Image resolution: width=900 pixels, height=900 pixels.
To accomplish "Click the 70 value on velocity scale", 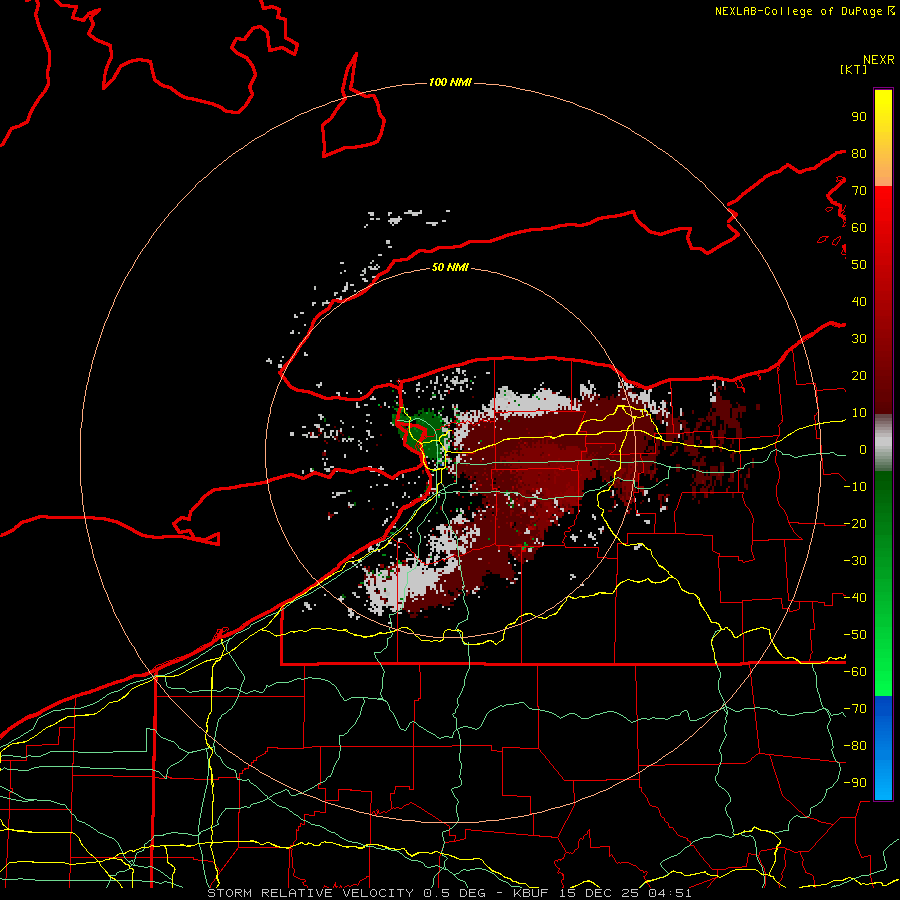I will click(x=859, y=191).
